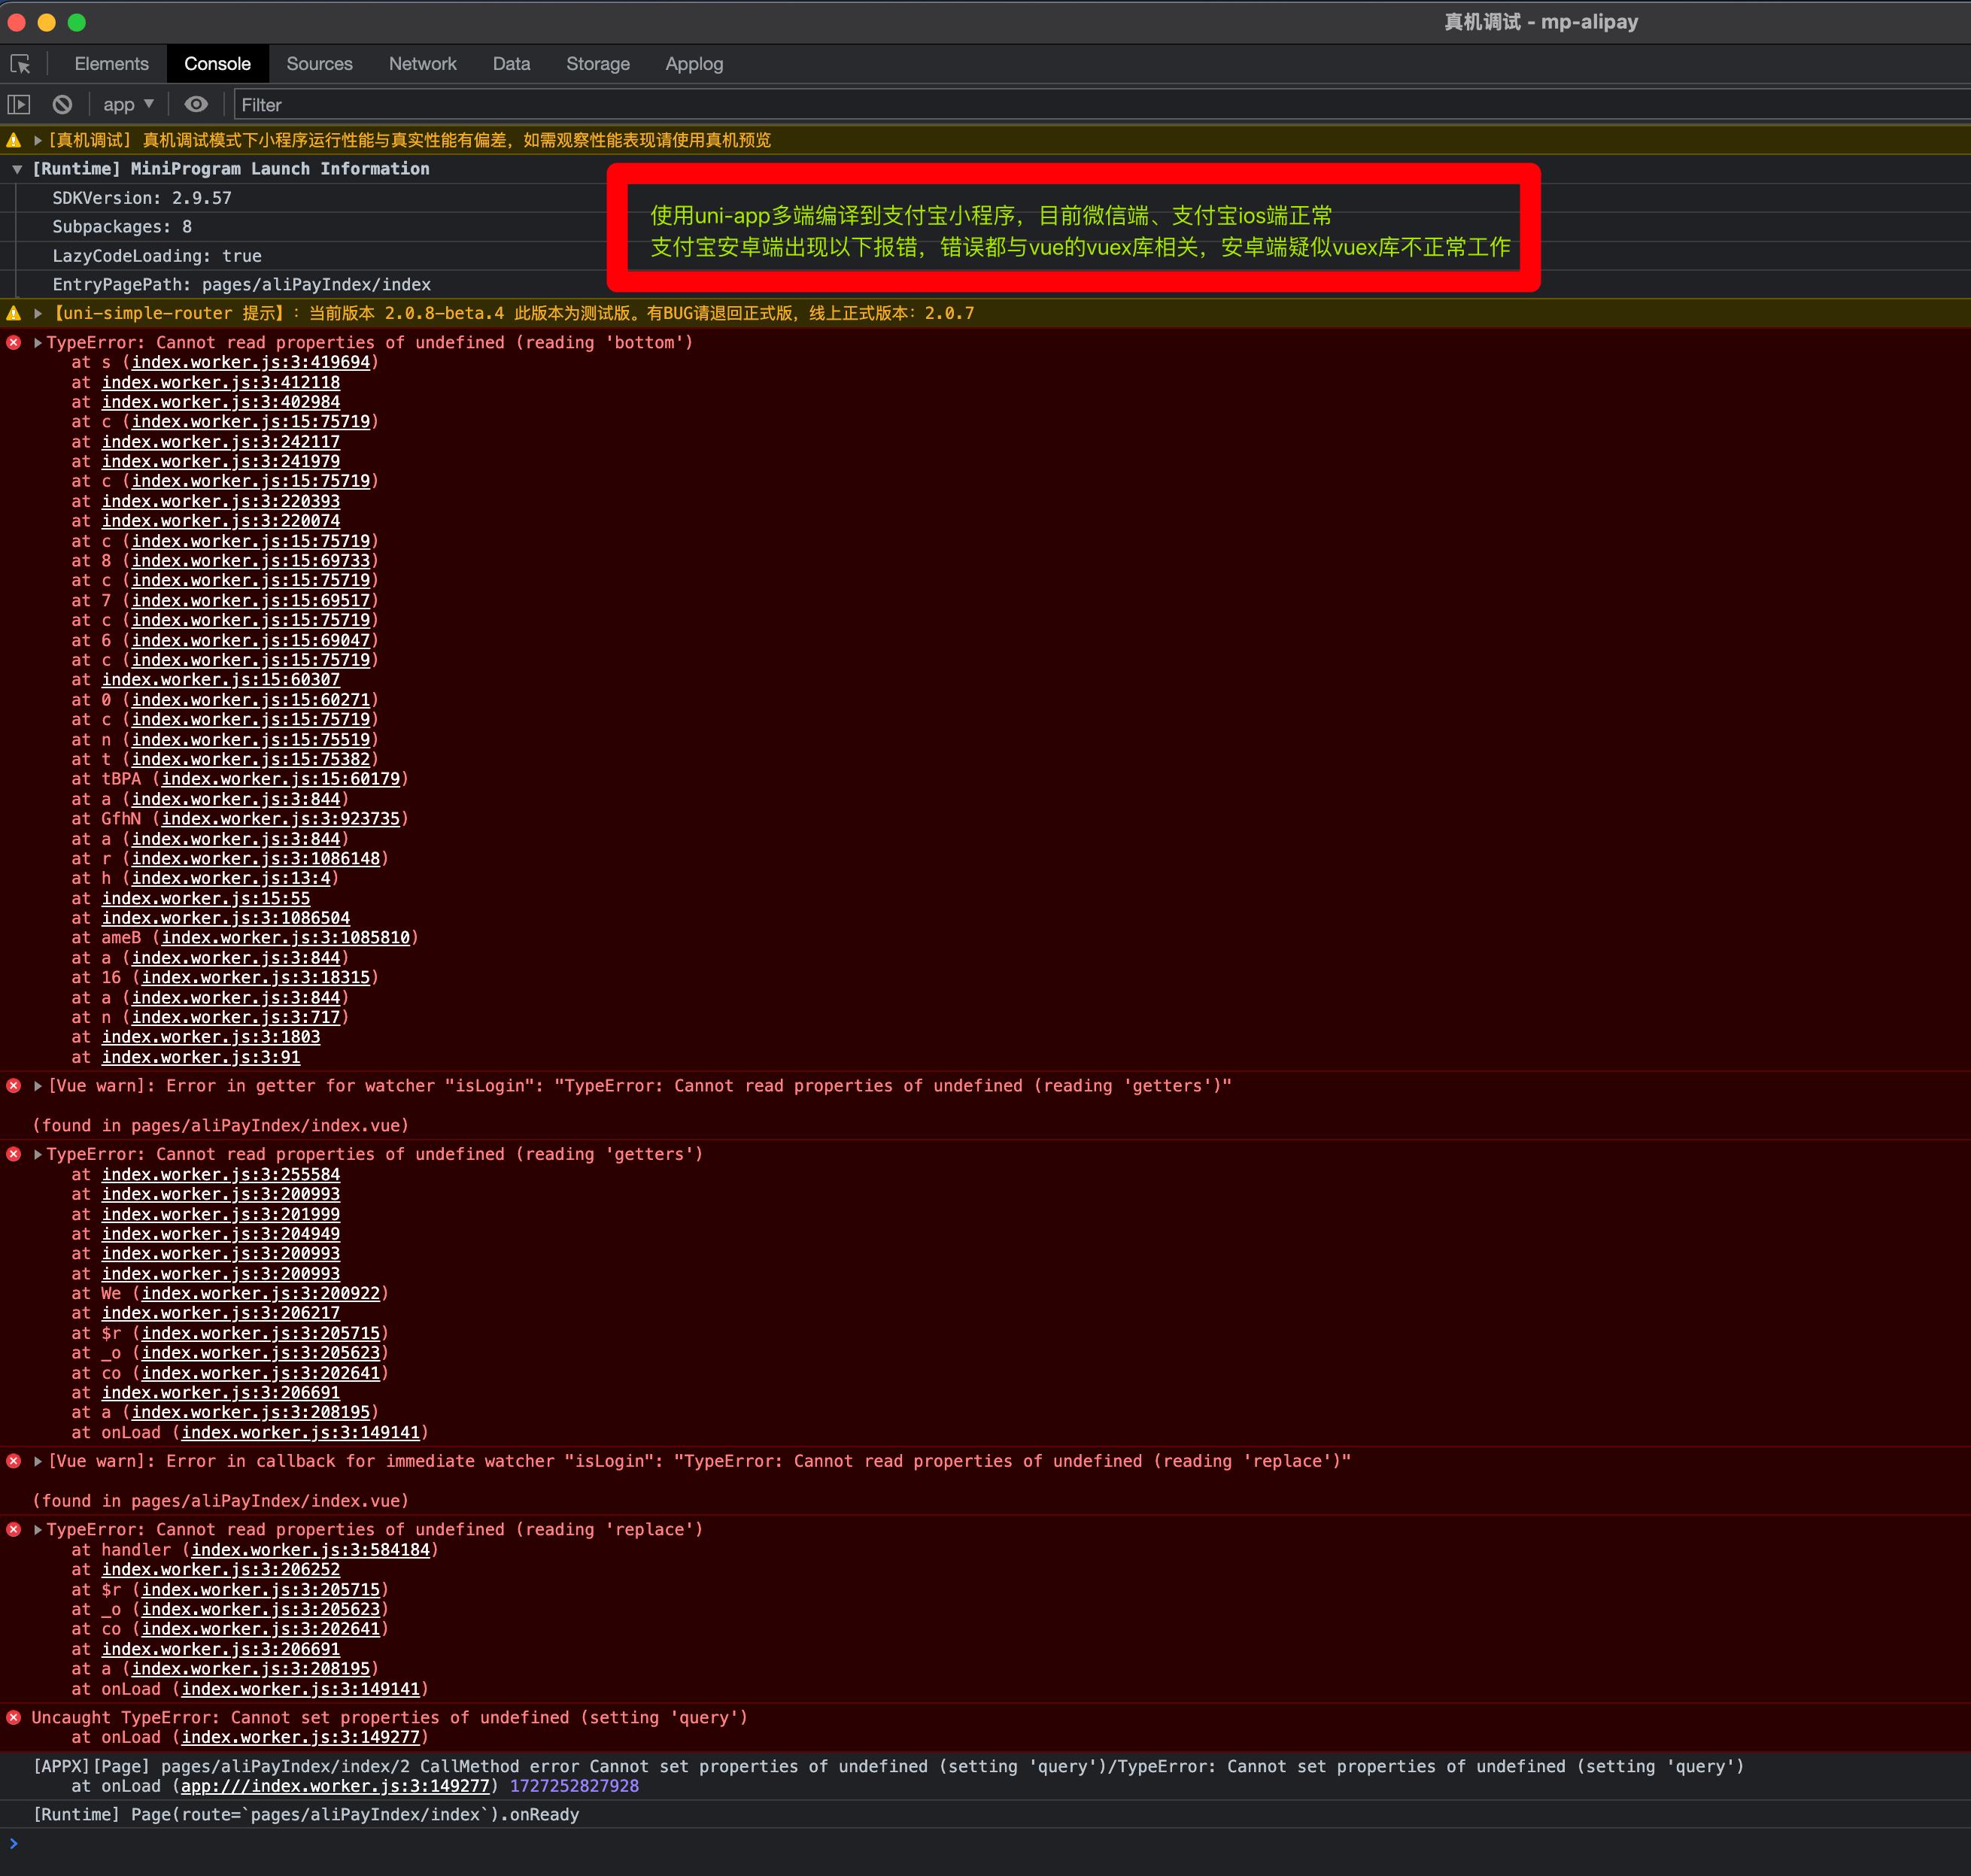Open the app context dropdown
Screen dimensions: 1971x1876
128,104
